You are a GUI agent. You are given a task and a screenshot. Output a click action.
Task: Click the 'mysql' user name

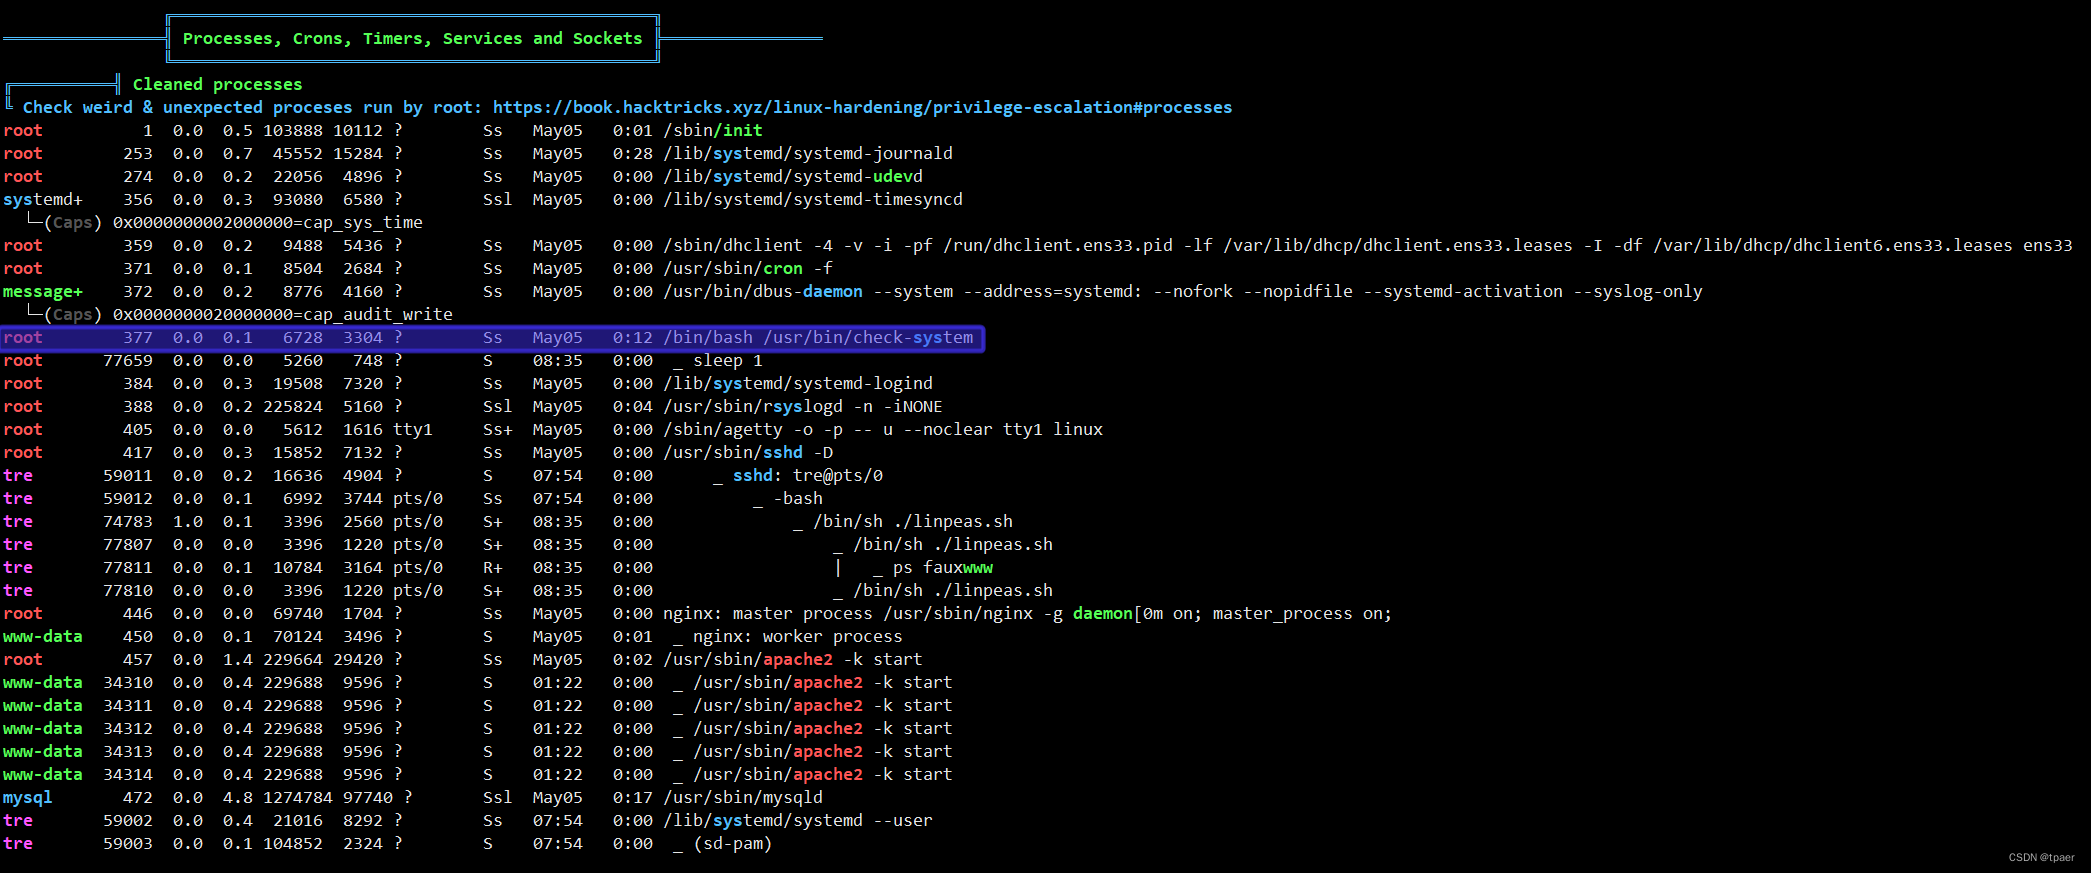click(x=27, y=797)
